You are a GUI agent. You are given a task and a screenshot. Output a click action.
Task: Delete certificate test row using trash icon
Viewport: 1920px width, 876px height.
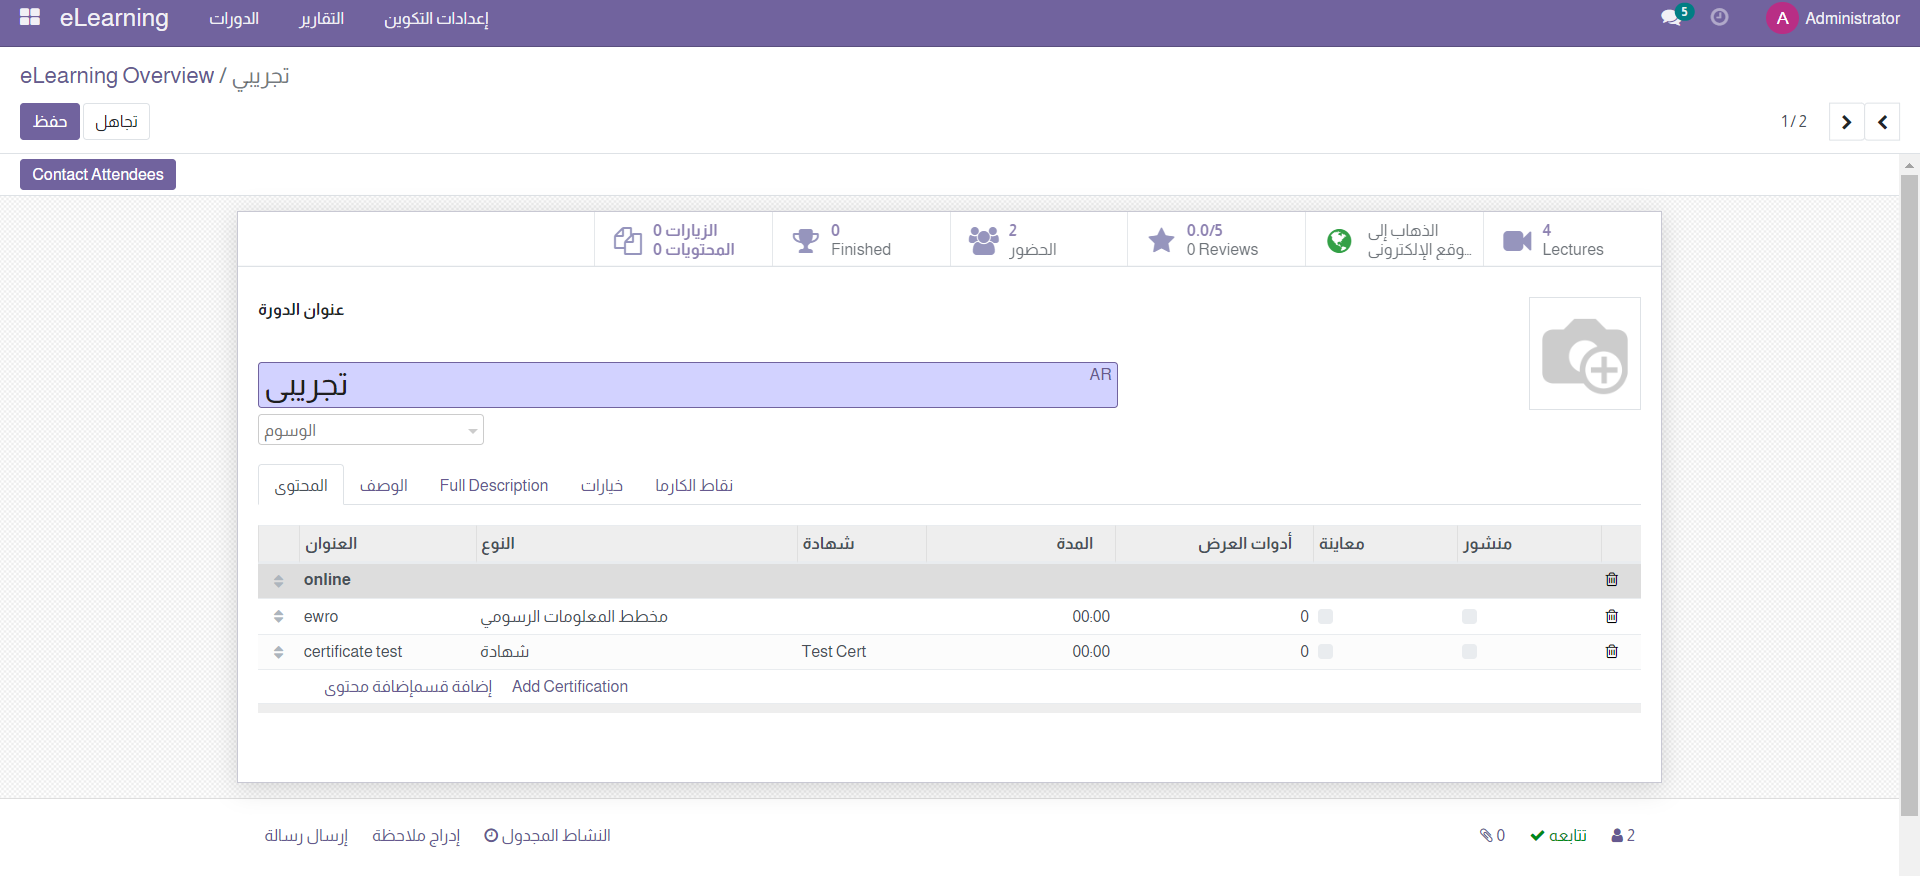[x=1611, y=652]
